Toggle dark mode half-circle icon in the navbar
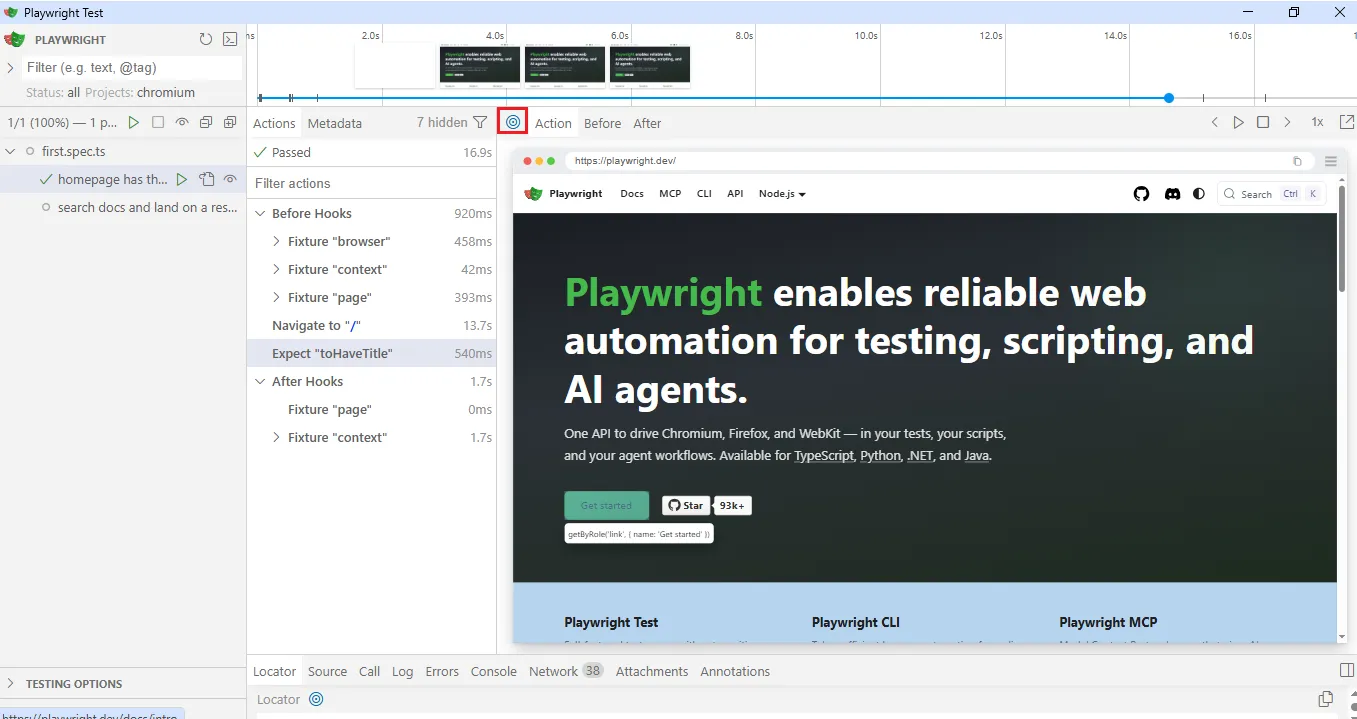This screenshot has width=1357, height=719. coord(1199,194)
